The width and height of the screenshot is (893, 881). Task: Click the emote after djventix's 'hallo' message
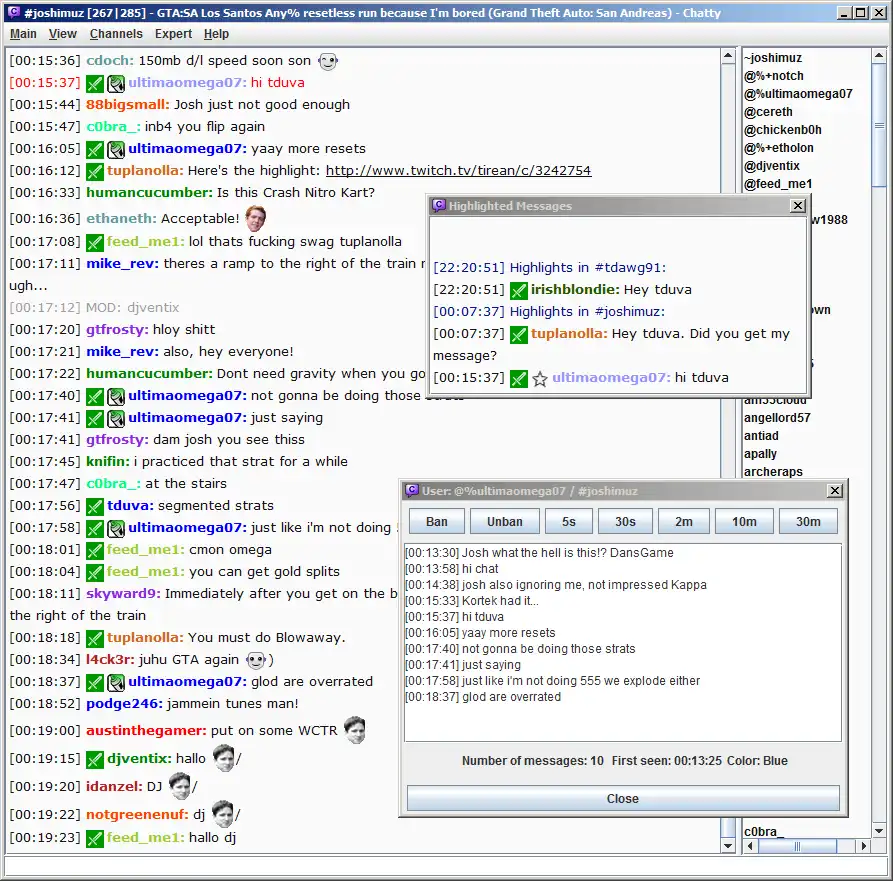(223, 758)
